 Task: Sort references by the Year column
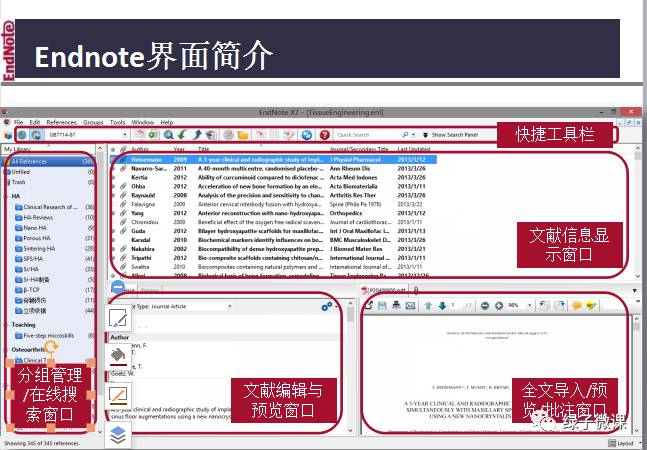click(179, 149)
